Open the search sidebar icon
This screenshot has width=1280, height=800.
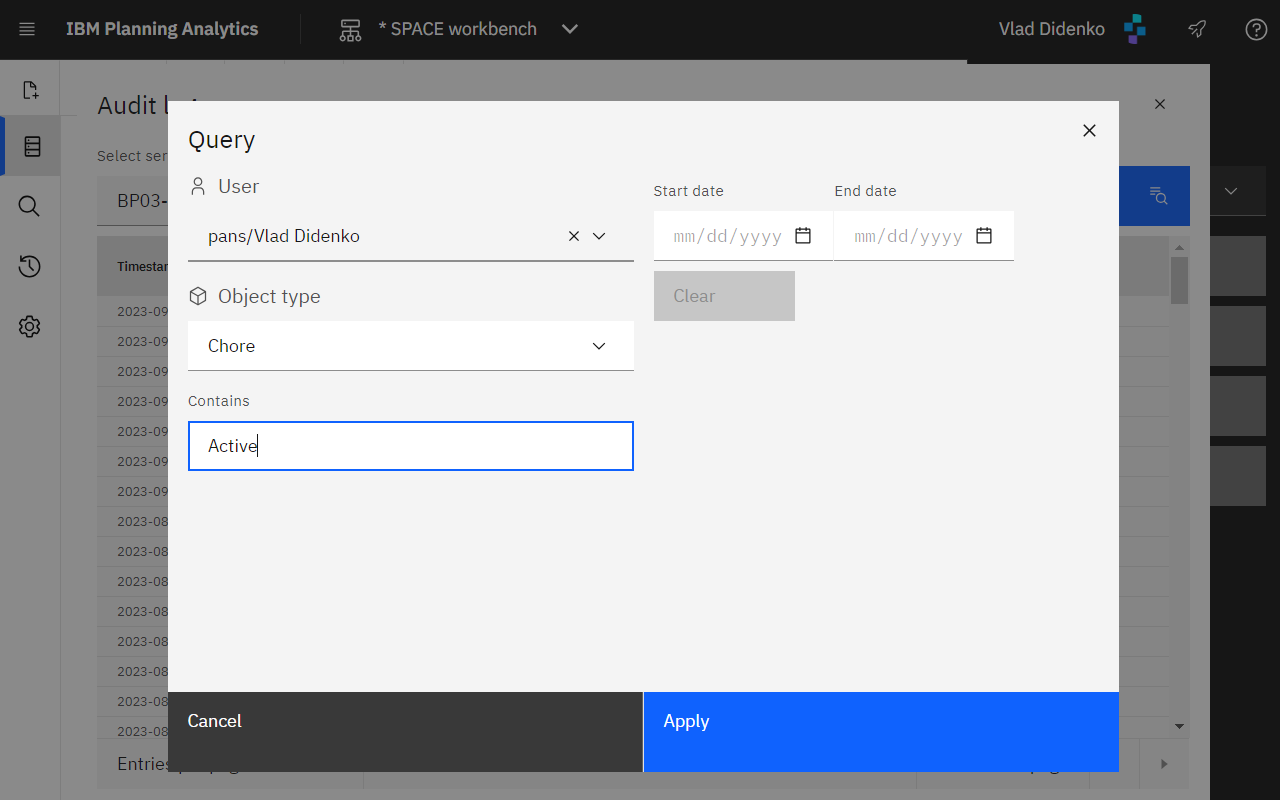[x=29, y=206]
